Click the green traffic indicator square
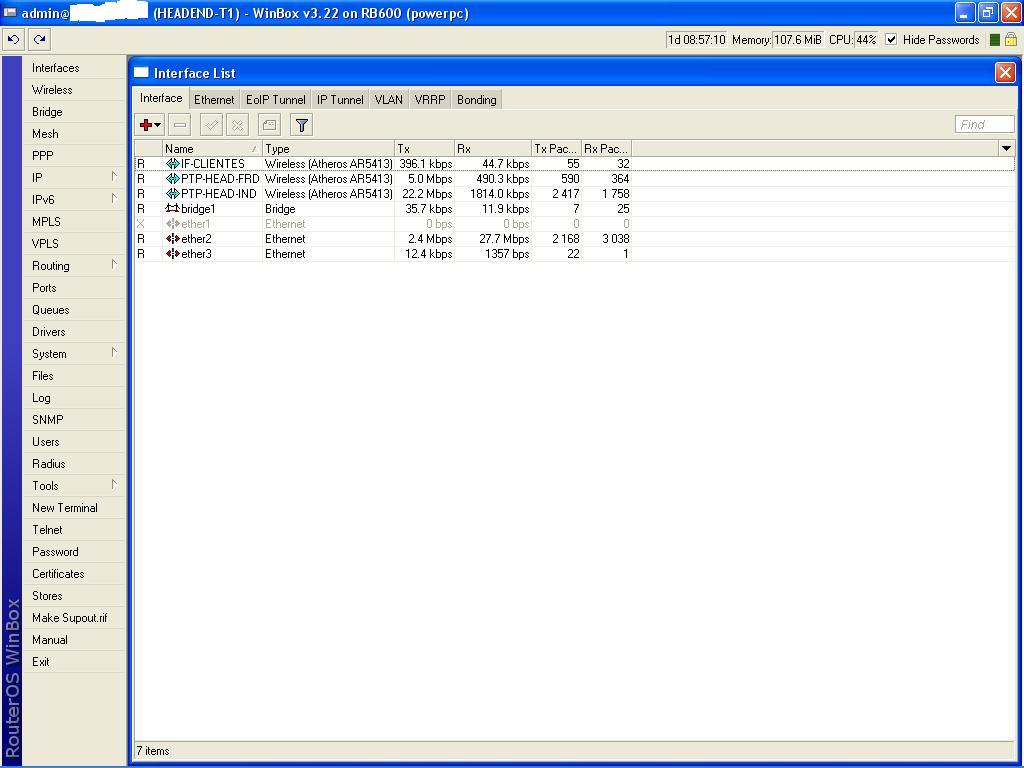The width and height of the screenshot is (1024, 768). click(x=995, y=40)
